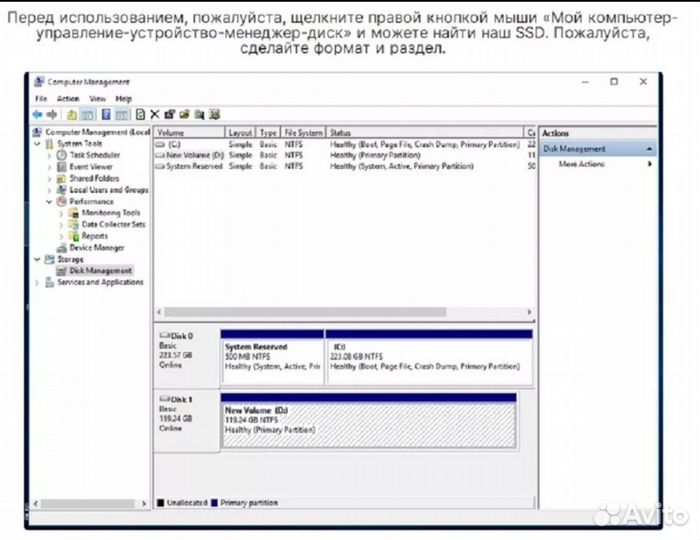Click the System Tools icon in the tree
This screenshot has height=540, width=700.
point(50,143)
